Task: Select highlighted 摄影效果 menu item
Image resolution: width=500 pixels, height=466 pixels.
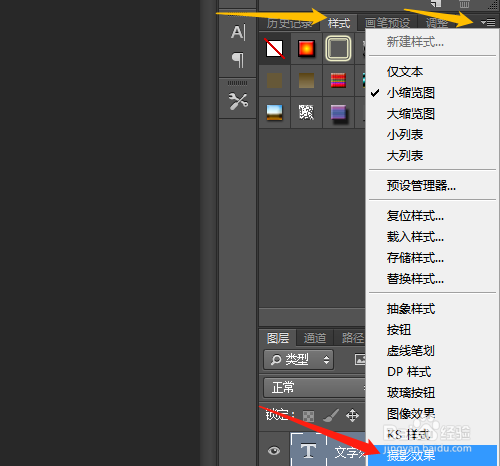Action: [432, 455]
